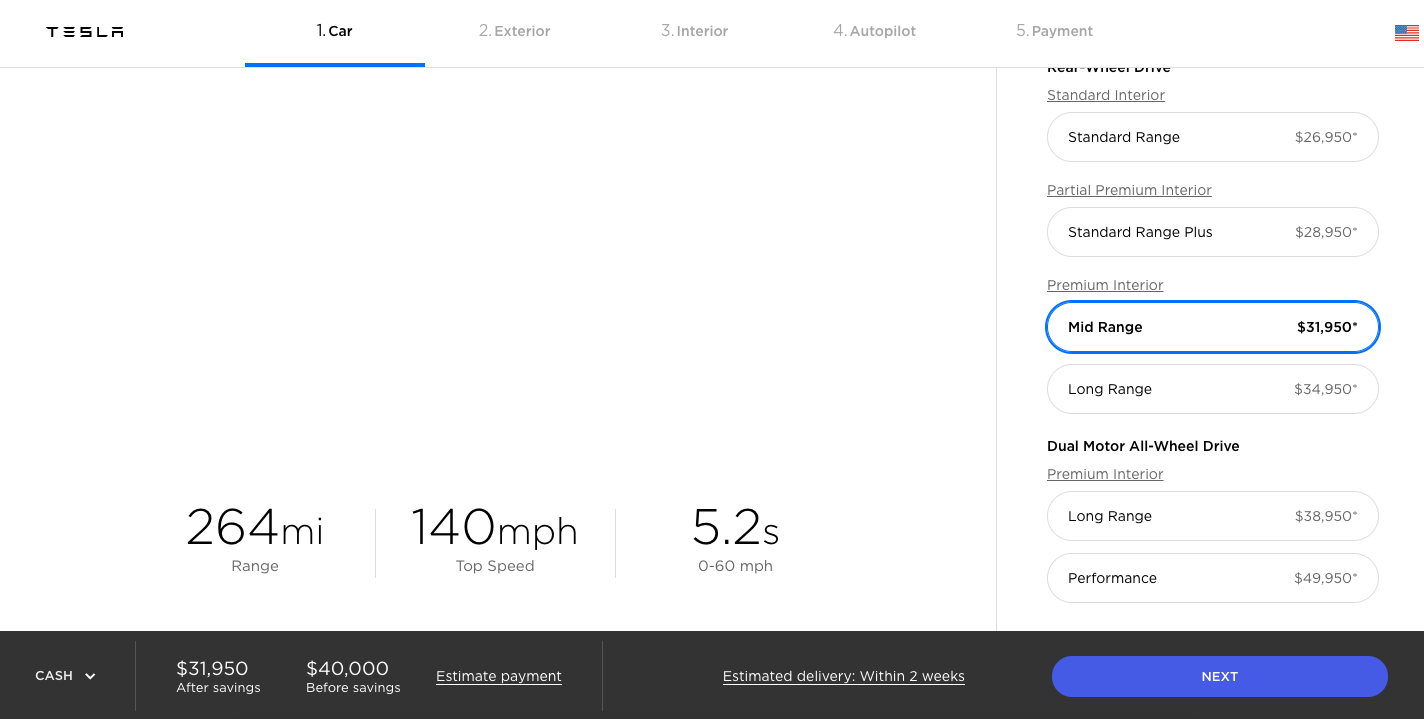Jump to the 5. Payment tab
Screen dimensions: 1424x719
click(1054, 31)
